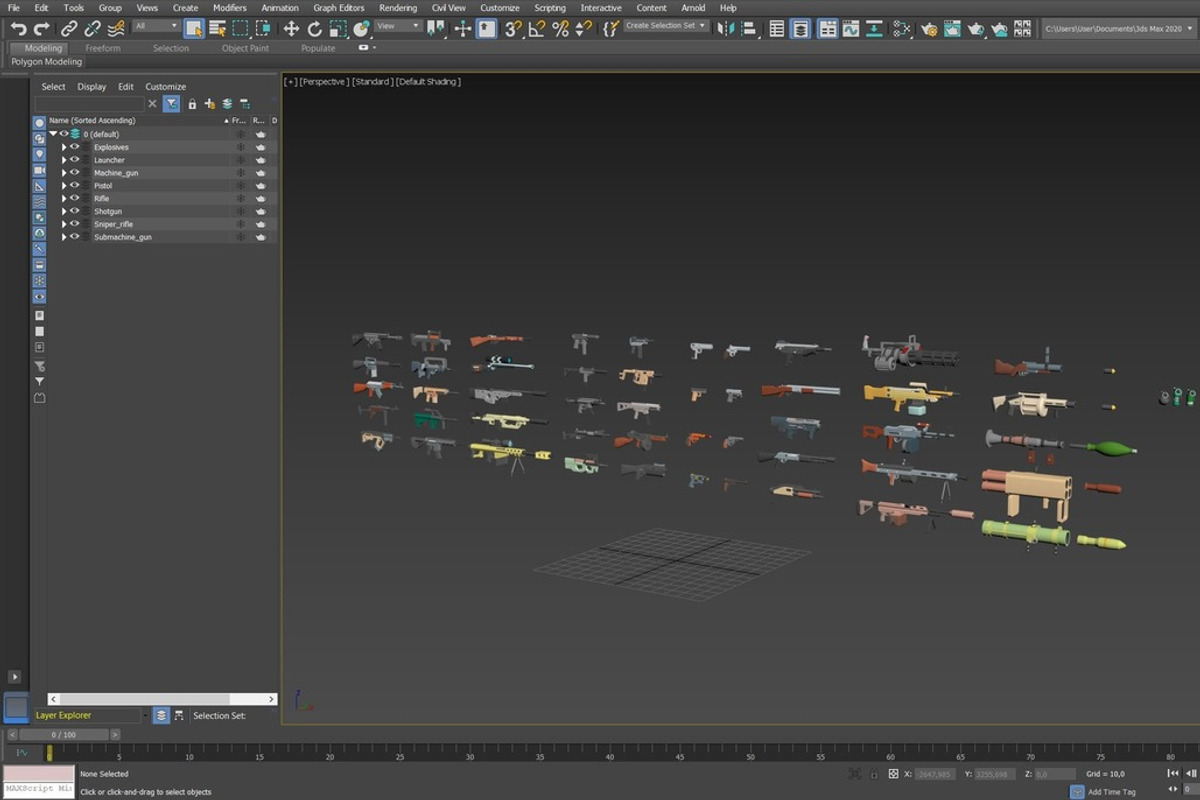Viewport: 1200px width, 800px height.
Task: Switch to the Object Paint ribbon tab
Action: click(x=245, y=48)
